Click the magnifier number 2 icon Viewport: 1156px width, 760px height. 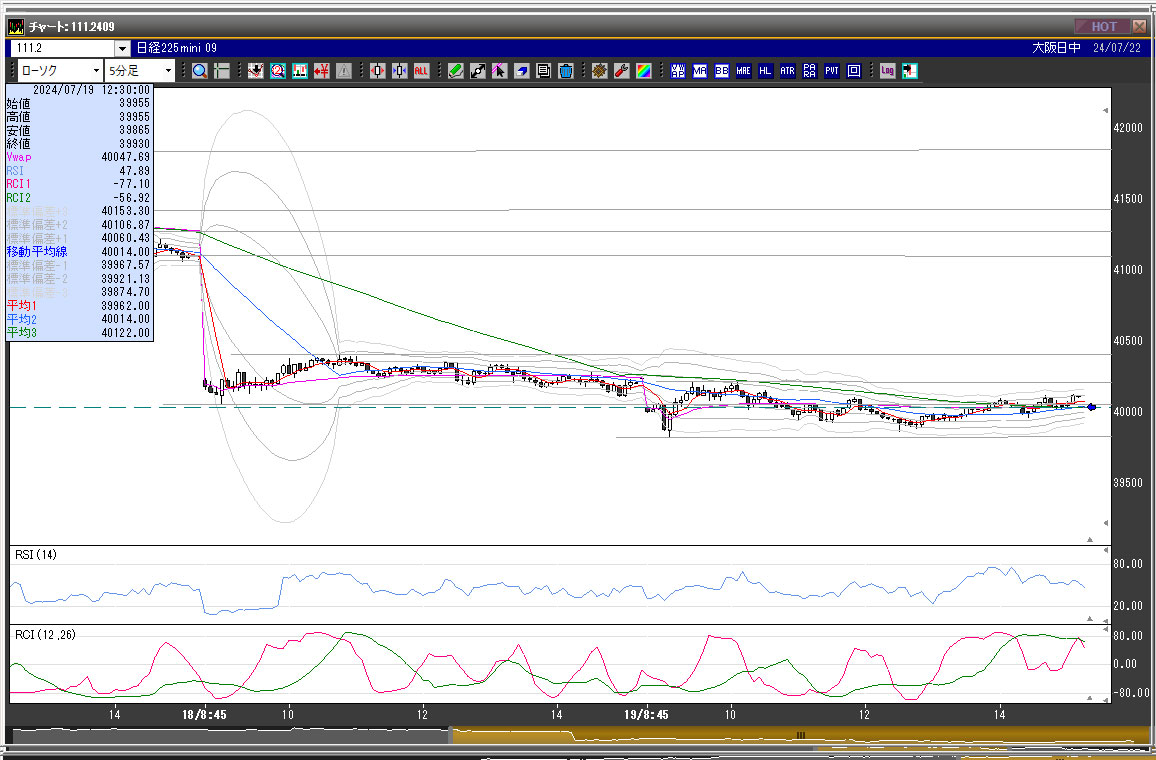(277, 71)
